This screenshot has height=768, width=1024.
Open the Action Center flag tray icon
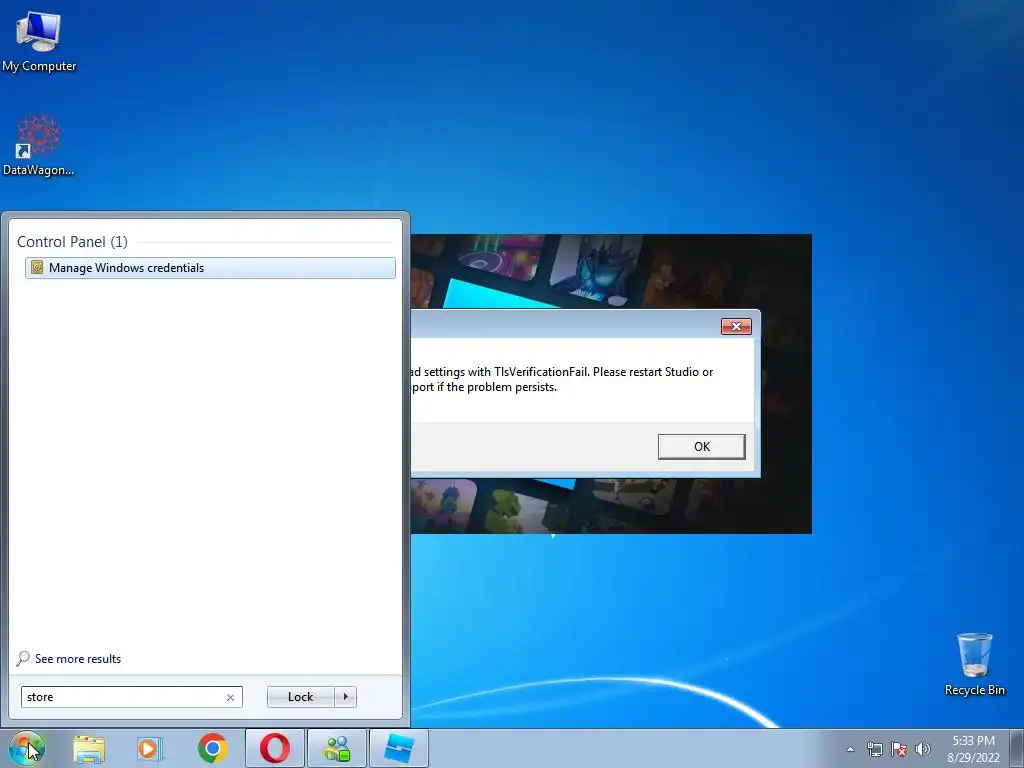[899, 749]
